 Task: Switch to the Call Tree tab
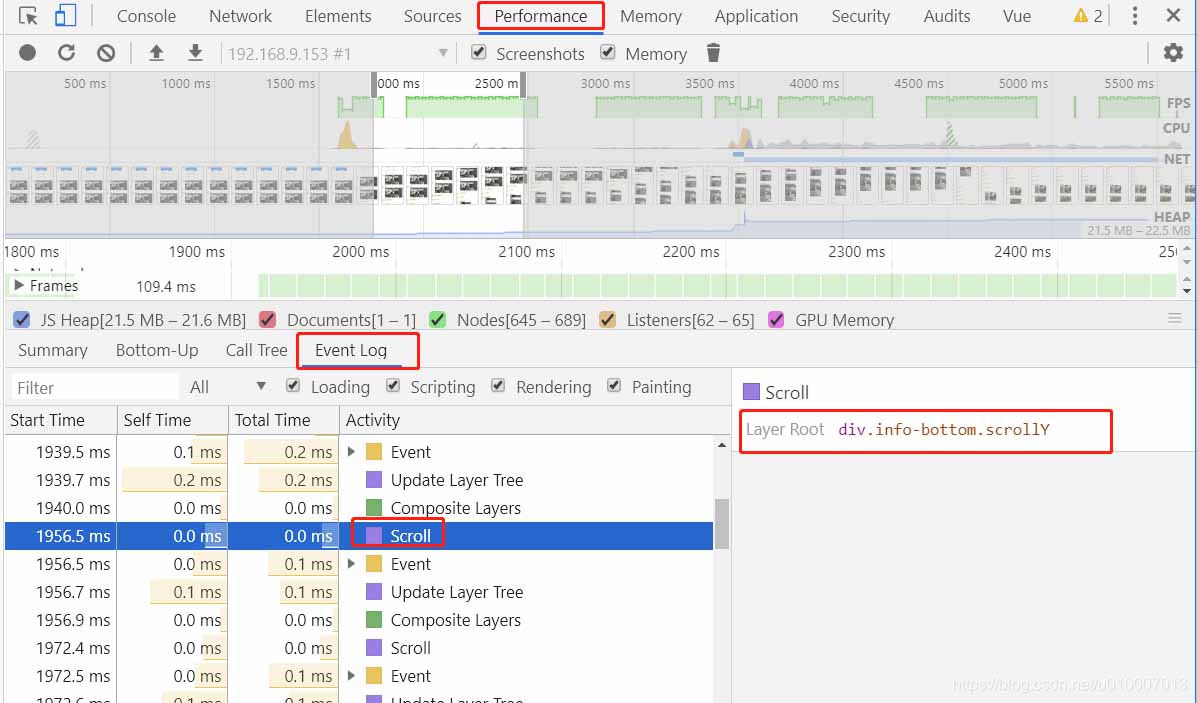tap(256, 350)
